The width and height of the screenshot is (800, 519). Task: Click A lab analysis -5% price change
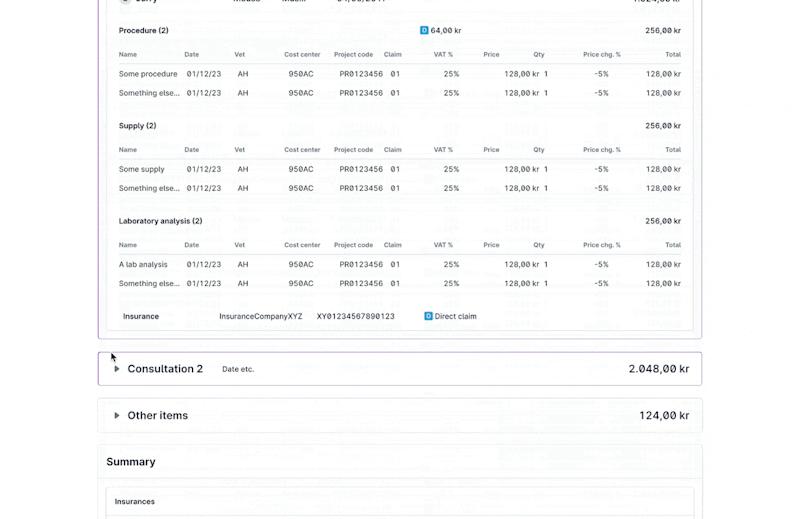pyautogui.click(x=602, y=264)
